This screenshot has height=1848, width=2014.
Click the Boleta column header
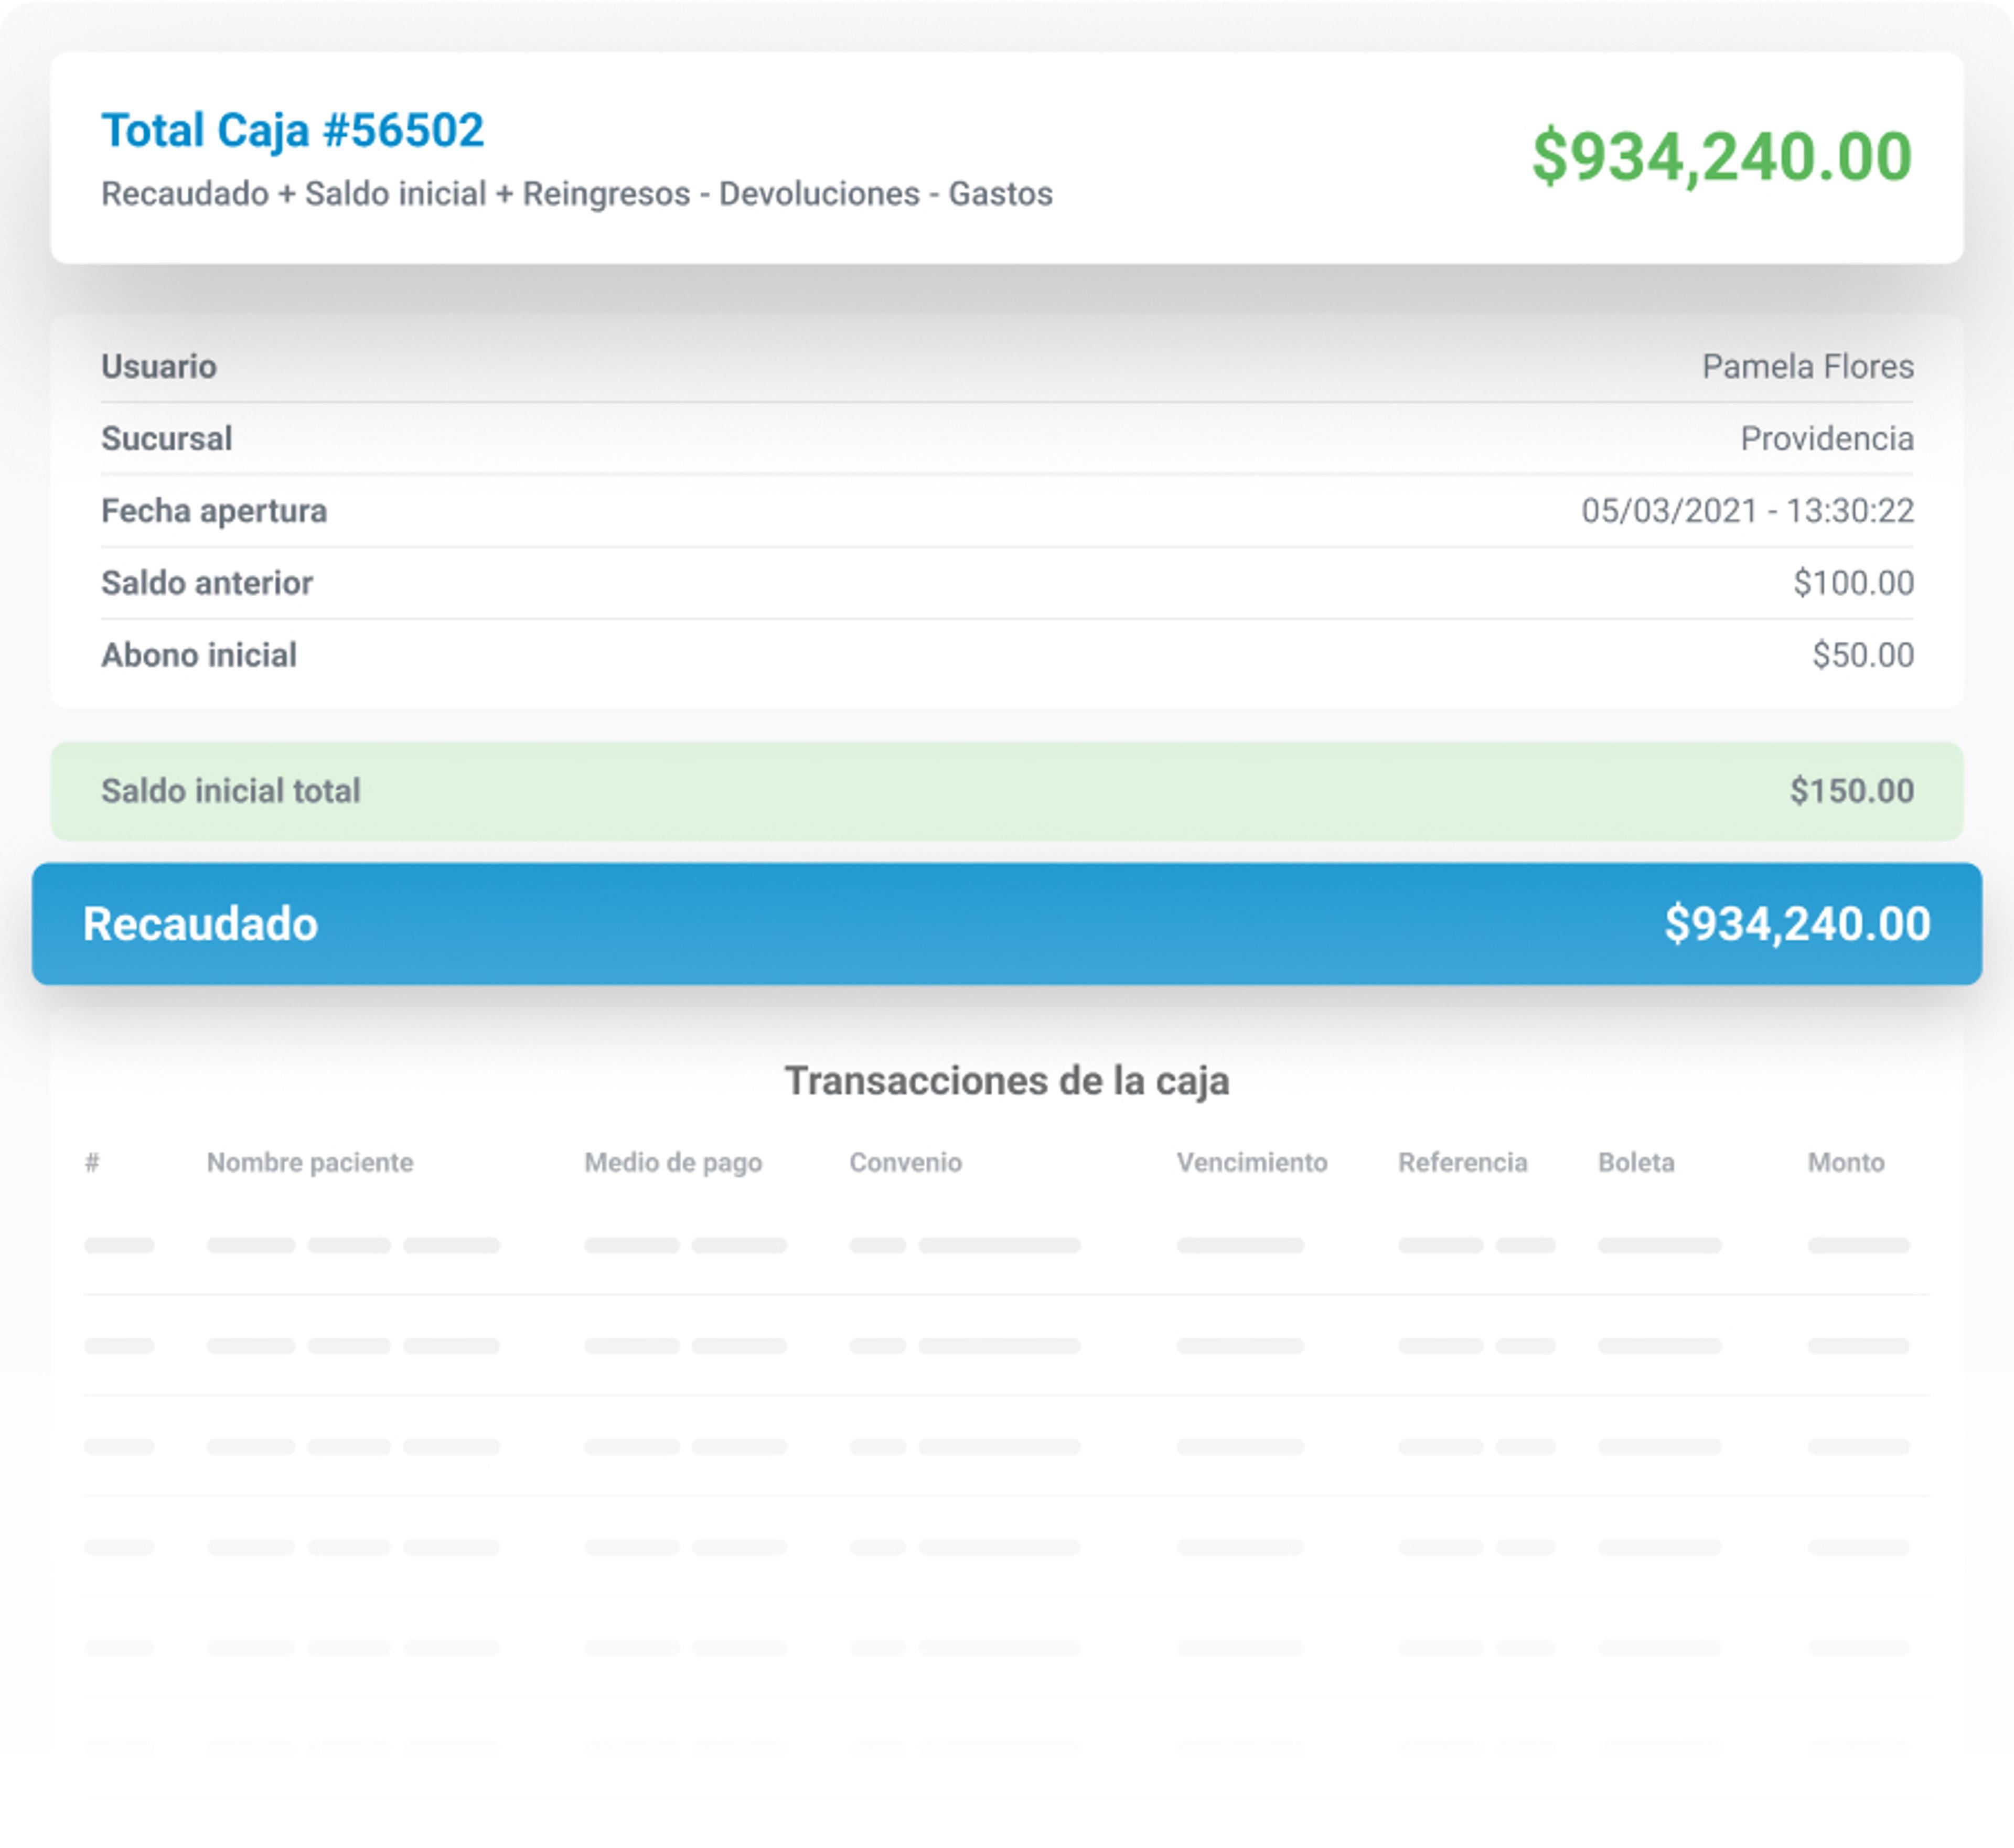(1636, 1162)
